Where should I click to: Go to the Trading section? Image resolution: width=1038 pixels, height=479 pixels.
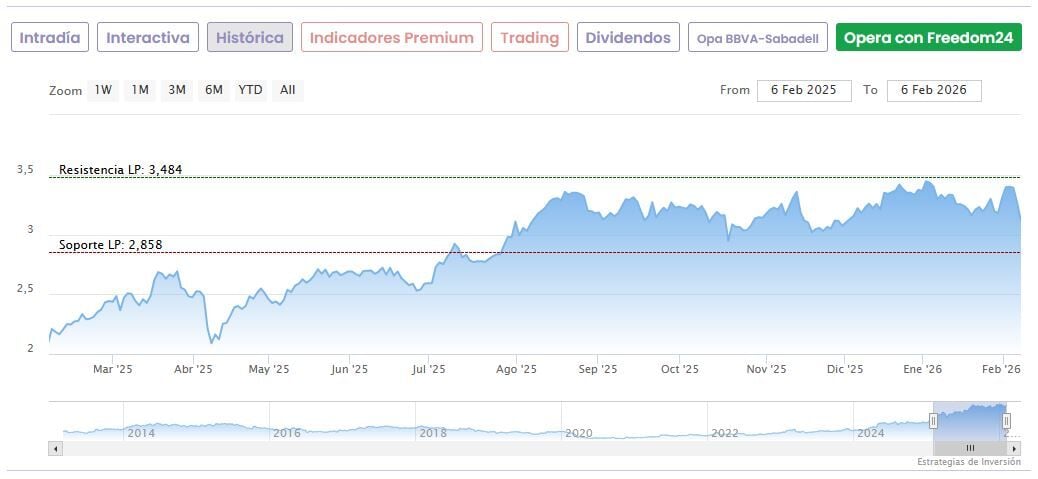coord(530,38)
